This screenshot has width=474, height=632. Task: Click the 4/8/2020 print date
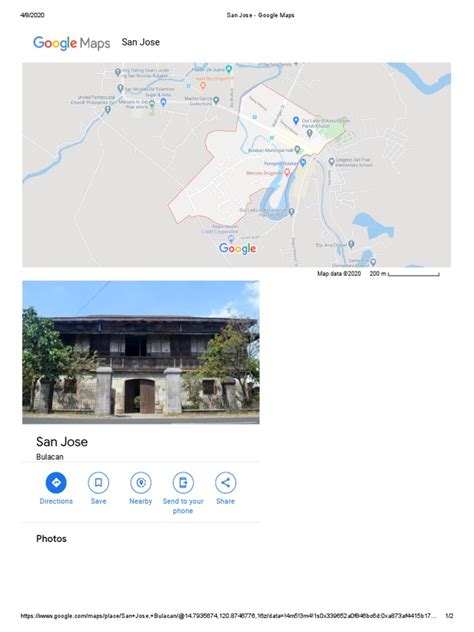(32, 15)
